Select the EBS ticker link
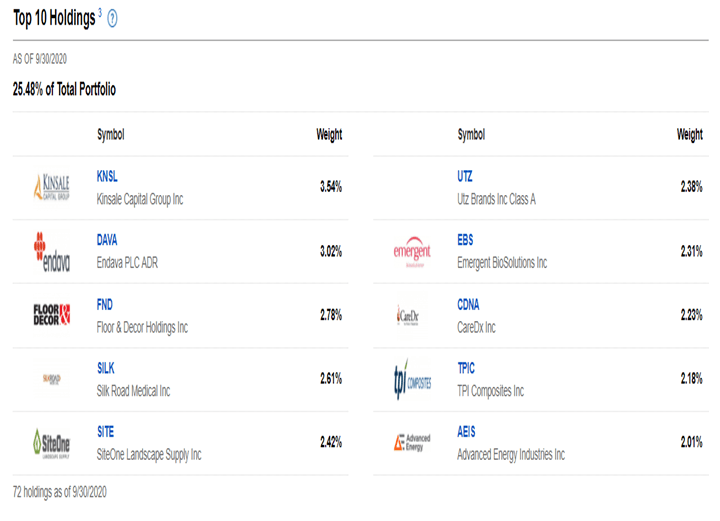The height and width of the screenshot is (521, 720). [466, 240]
